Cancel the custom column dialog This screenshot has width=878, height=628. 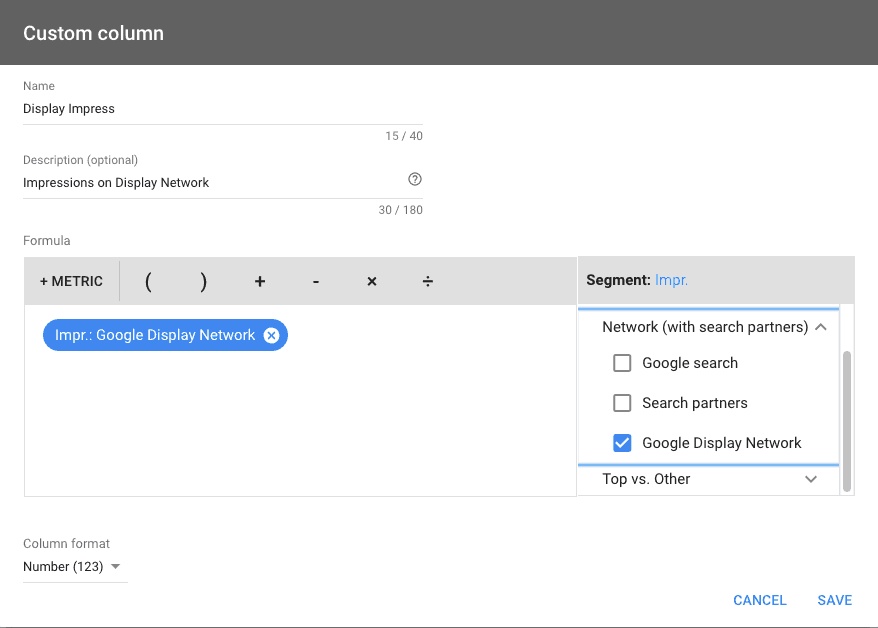click(760, 600)
